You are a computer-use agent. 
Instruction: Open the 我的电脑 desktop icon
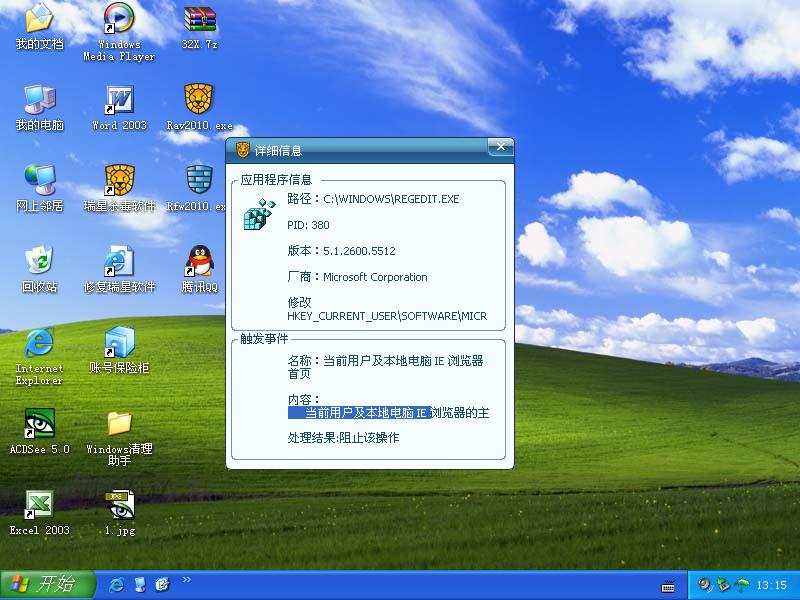[39, 107]
